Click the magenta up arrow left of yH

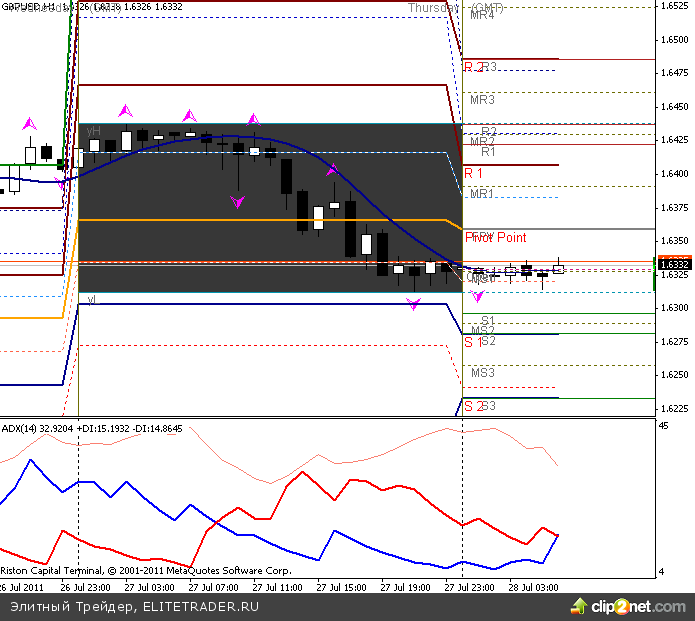pyautogui.click(x=29, y=124)
